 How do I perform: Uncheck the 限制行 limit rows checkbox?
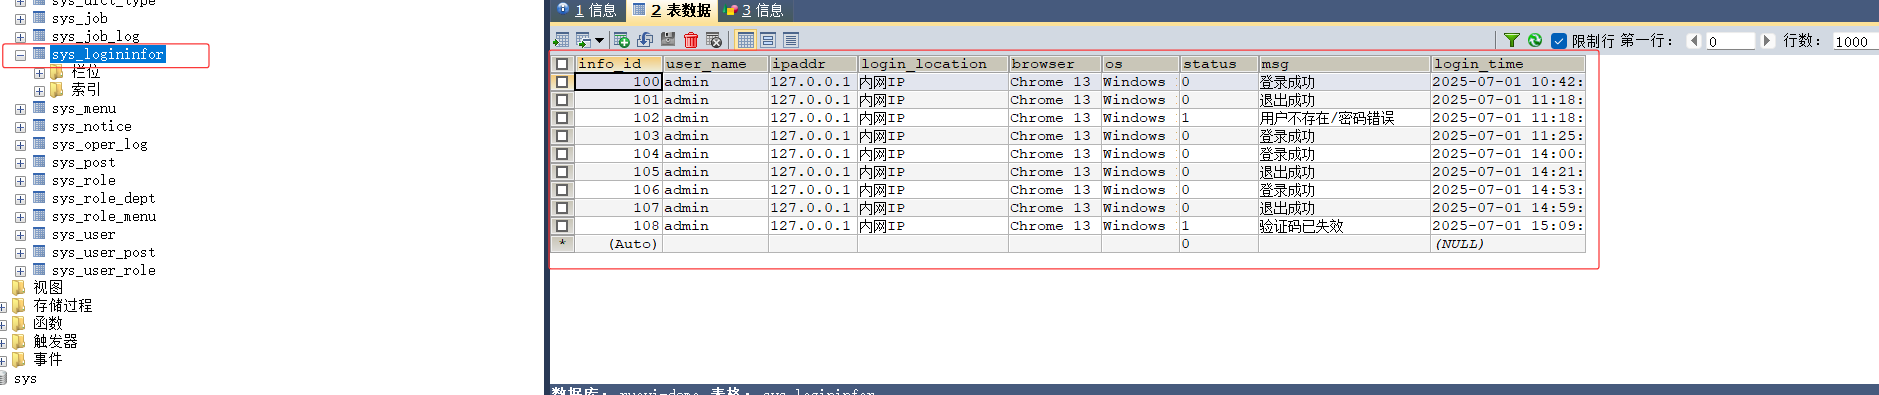(x=1558, y=41)
